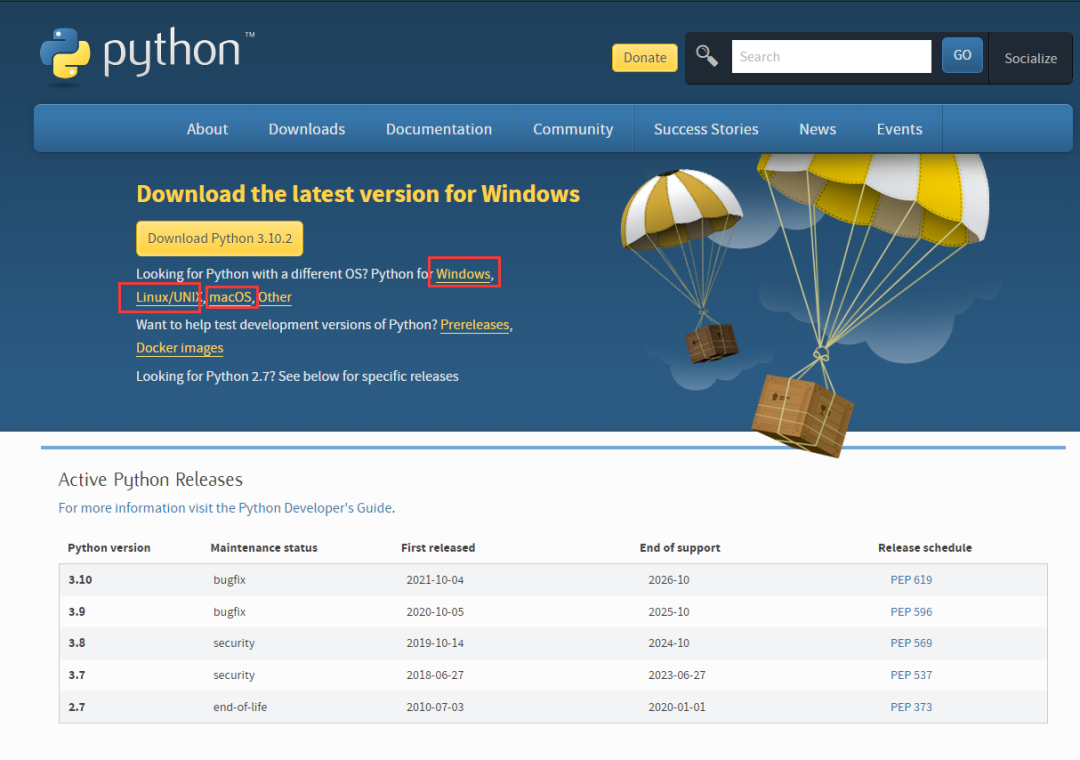This screenshot has width=1080, height=760.
Task: Click the Release schedule column header
Action: click(924, 548)
